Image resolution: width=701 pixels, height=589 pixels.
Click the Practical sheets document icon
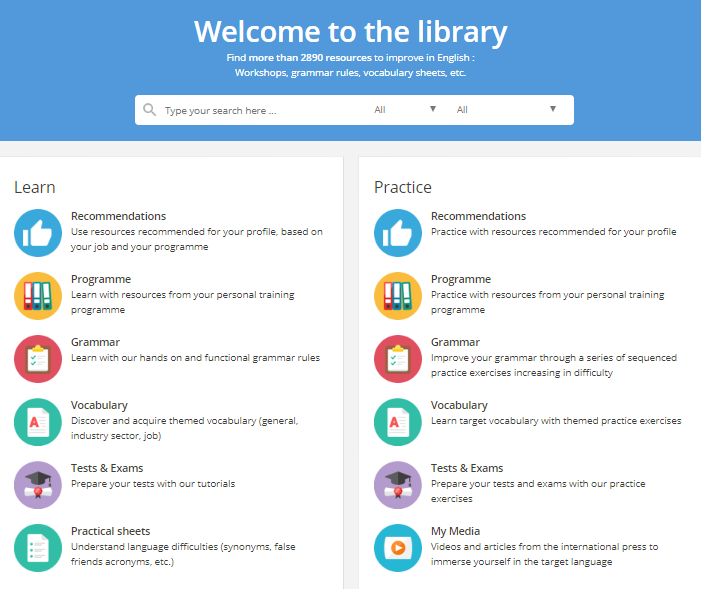point(38,548)
